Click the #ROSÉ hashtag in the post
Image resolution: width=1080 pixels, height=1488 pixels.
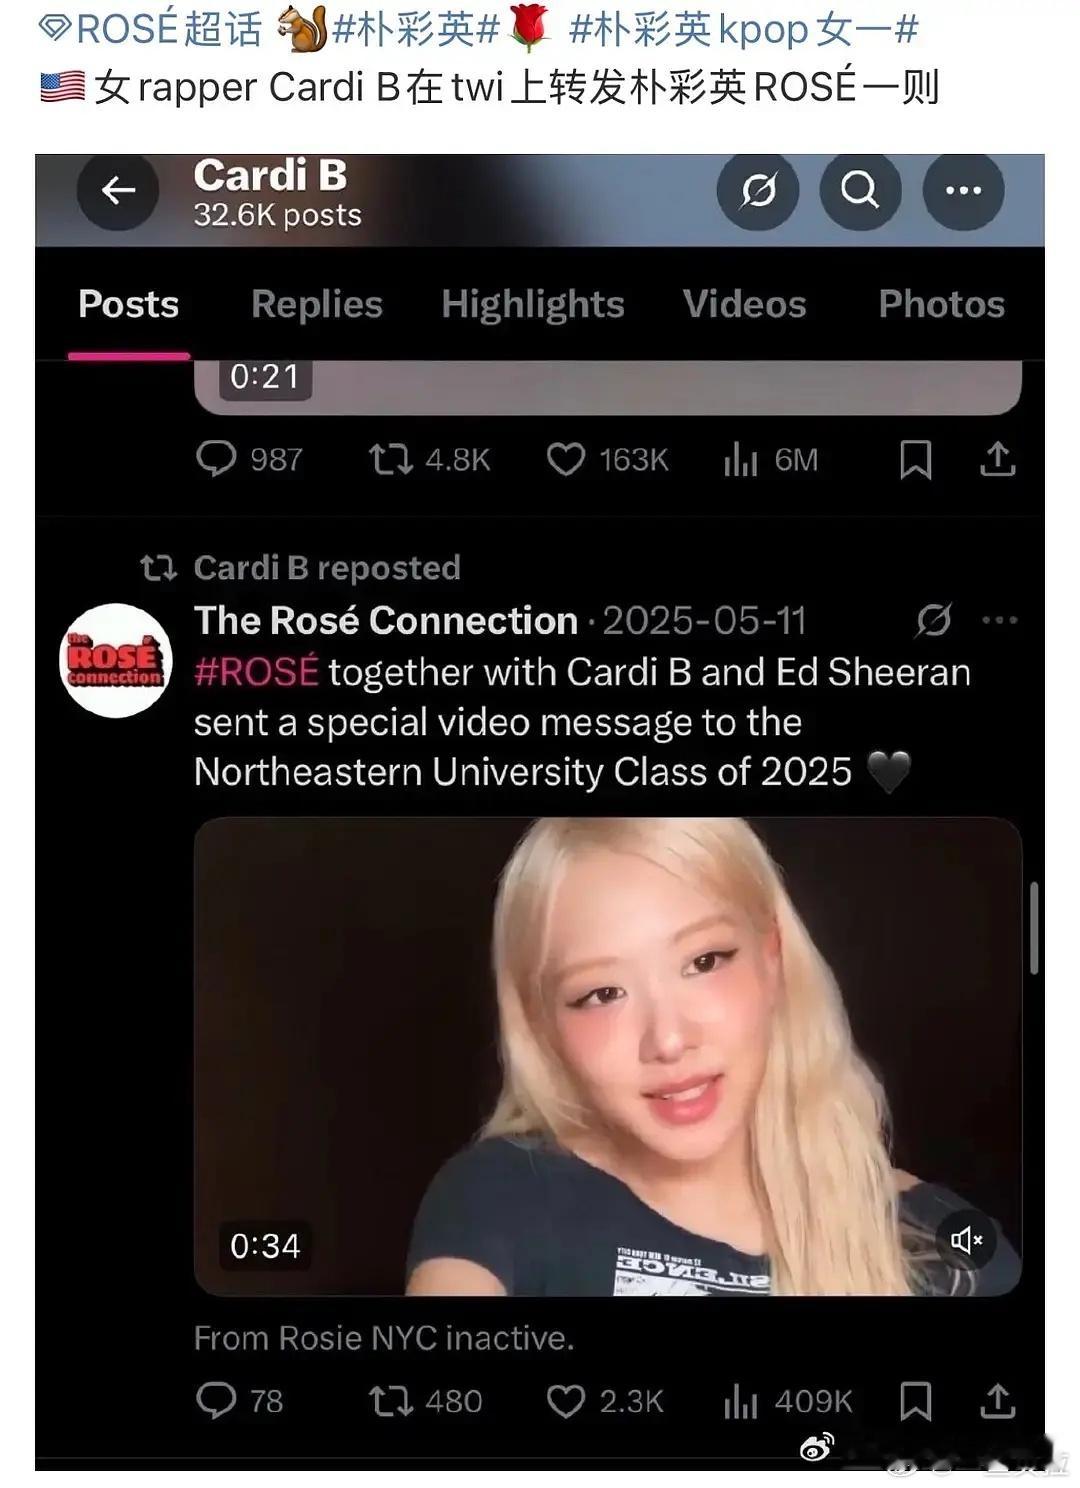[x=256, y=672]
